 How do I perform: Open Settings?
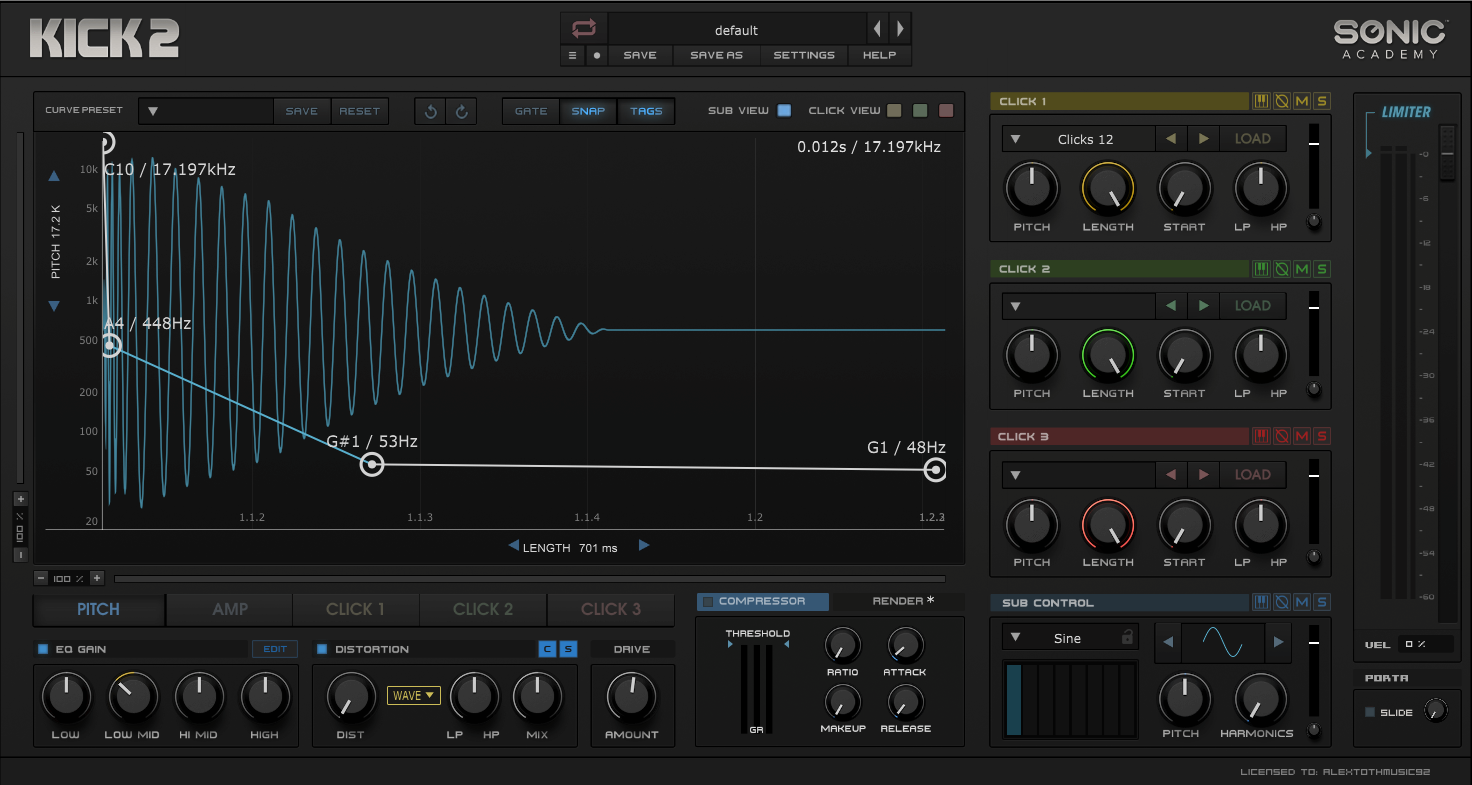point(804,55)
